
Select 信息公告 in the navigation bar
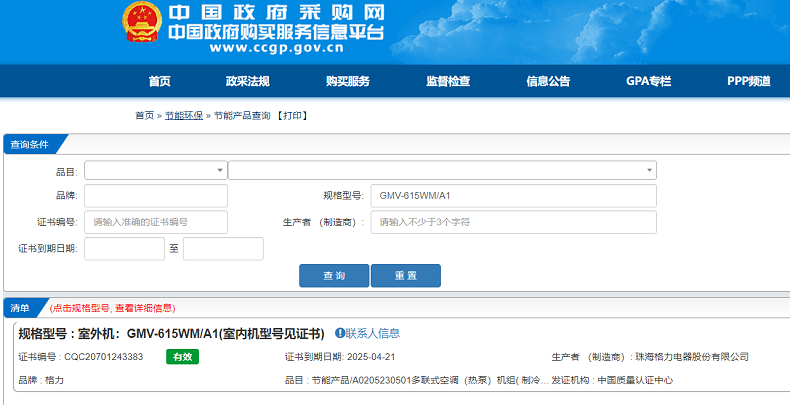(548, 81)
